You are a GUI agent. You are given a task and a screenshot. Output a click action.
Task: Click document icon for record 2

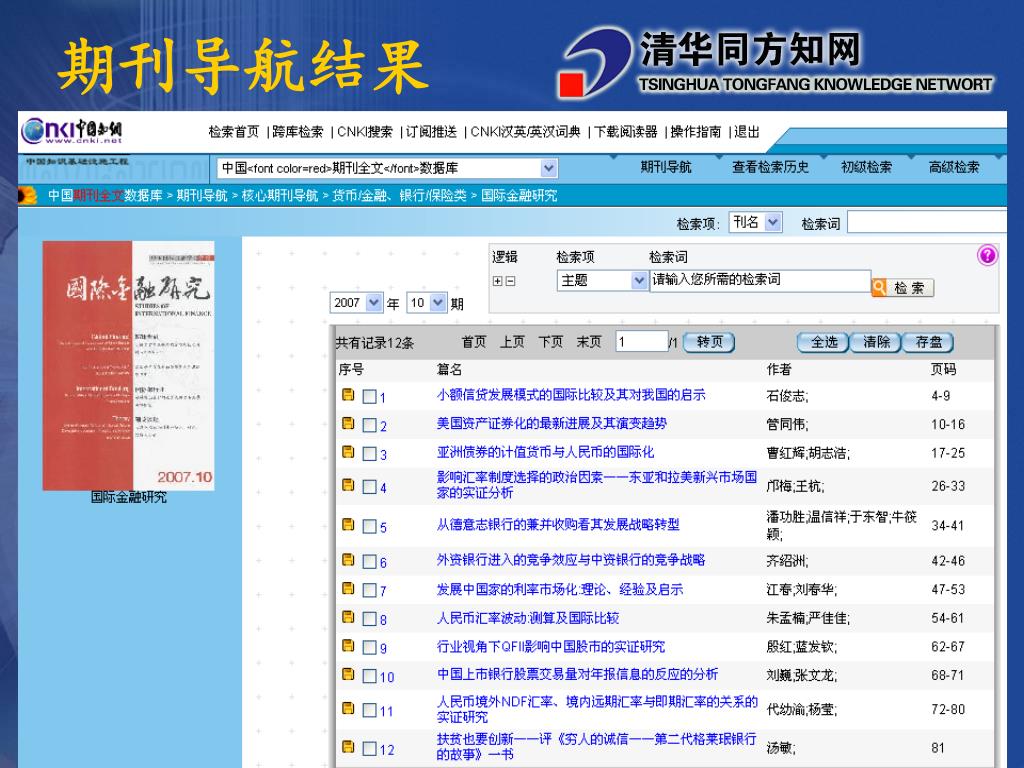point(348,423)
